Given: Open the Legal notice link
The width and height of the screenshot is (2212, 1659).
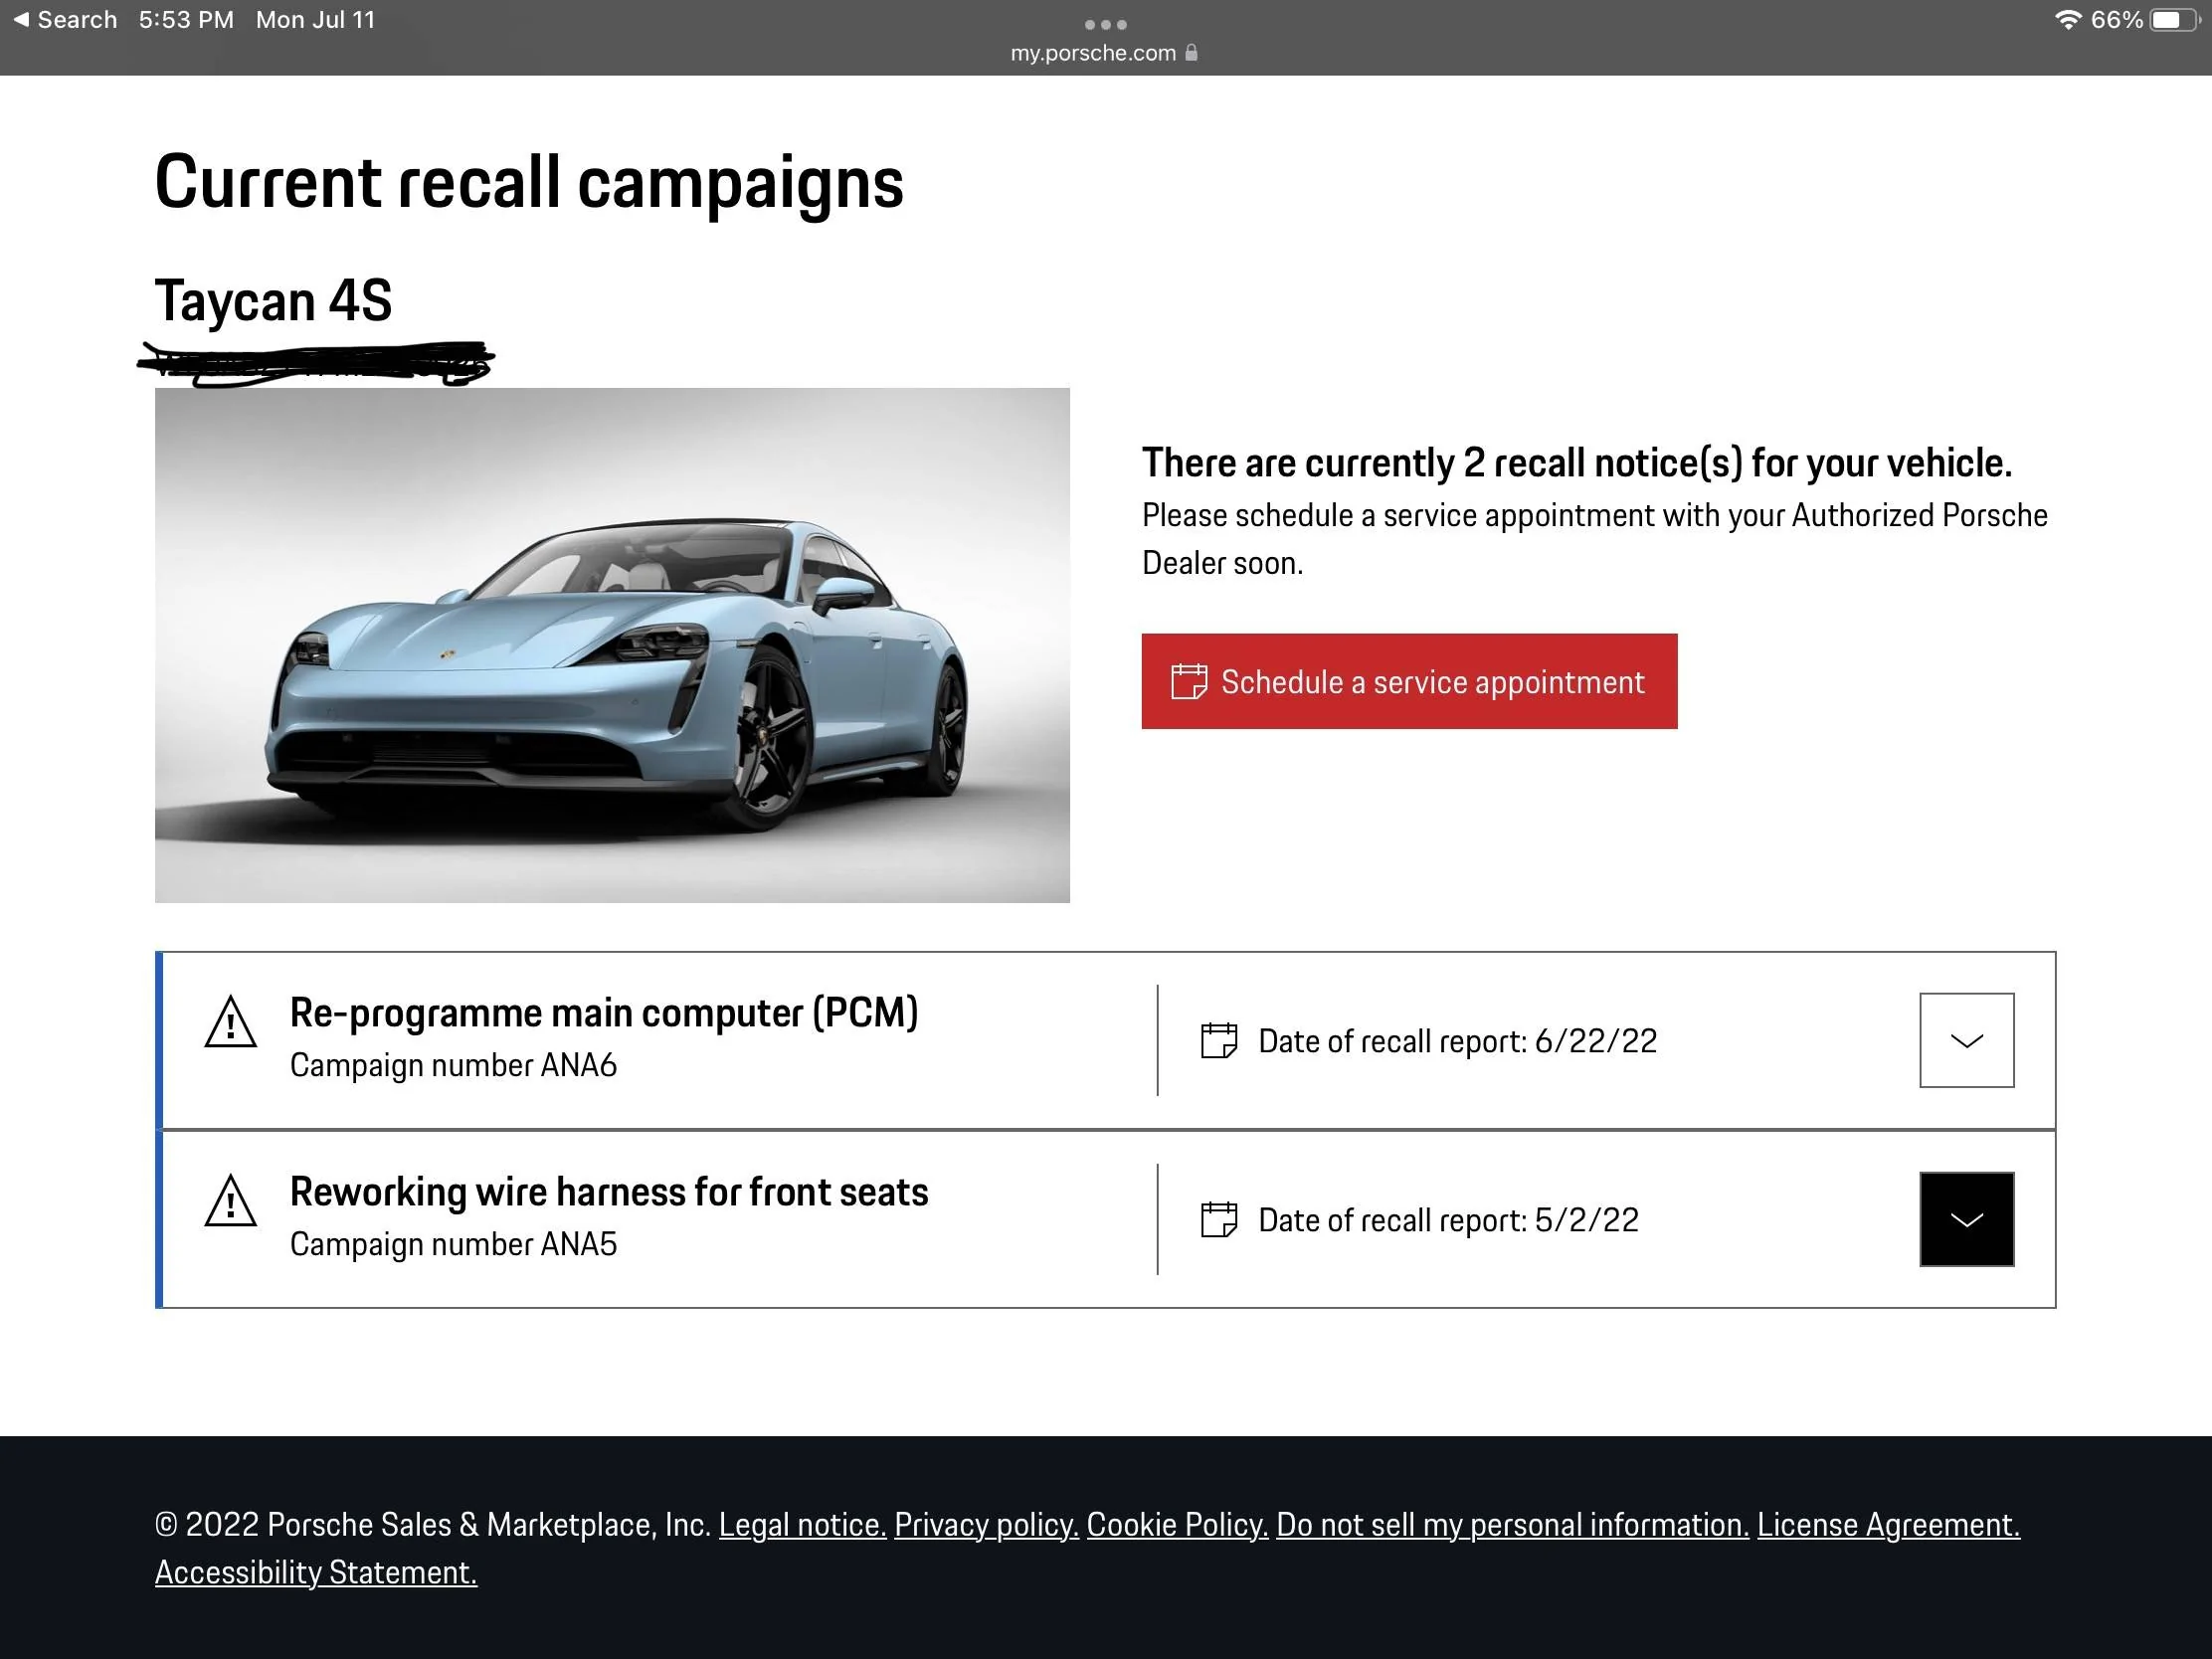Looking at the screenshot, I should (x=802, y=1524).
